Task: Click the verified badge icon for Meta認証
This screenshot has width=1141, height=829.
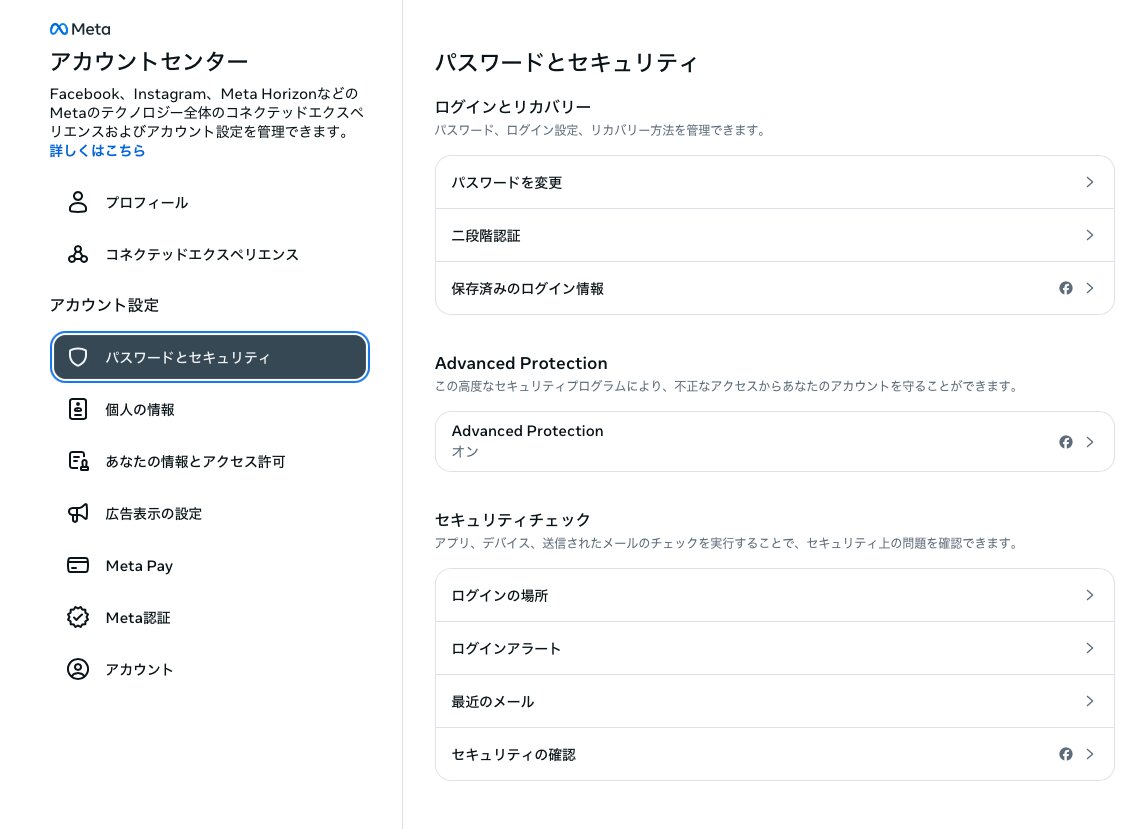Action: pos(78,617)
